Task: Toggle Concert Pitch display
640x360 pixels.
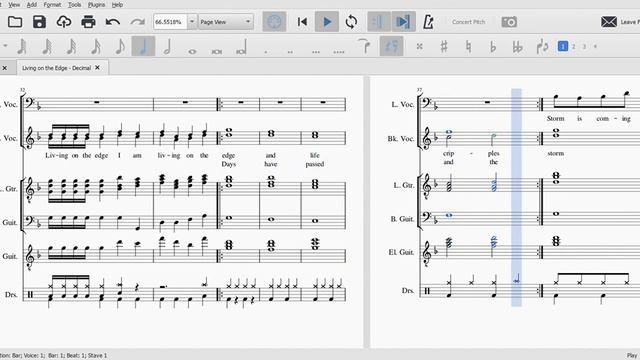Action: [x=469, y=22]
